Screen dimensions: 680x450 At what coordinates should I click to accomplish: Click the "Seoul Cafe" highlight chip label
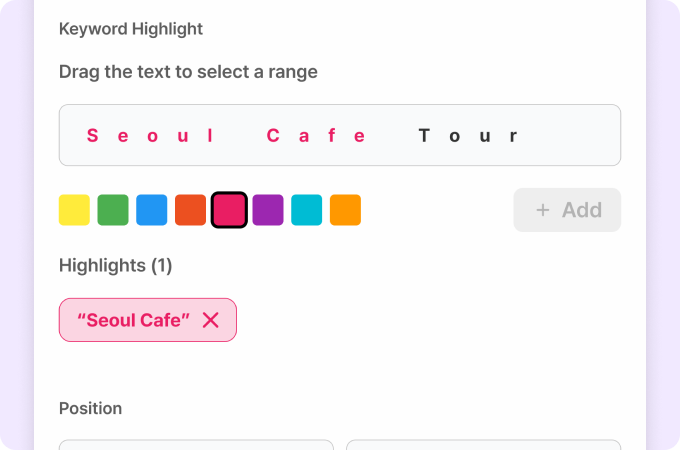(134, 320)
